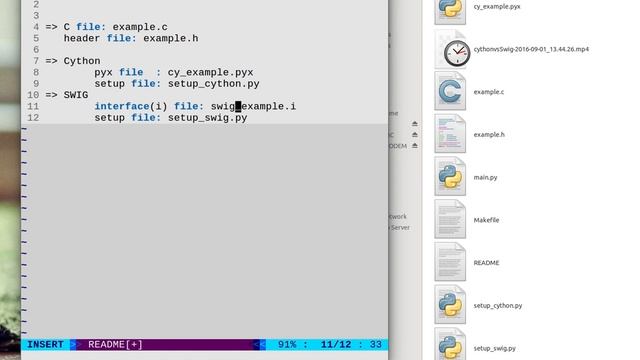Place cursor on 'setup_cython.py' in line 9
Screen dimensions: 640x360
pyautogui.click(x=213, y=84)
